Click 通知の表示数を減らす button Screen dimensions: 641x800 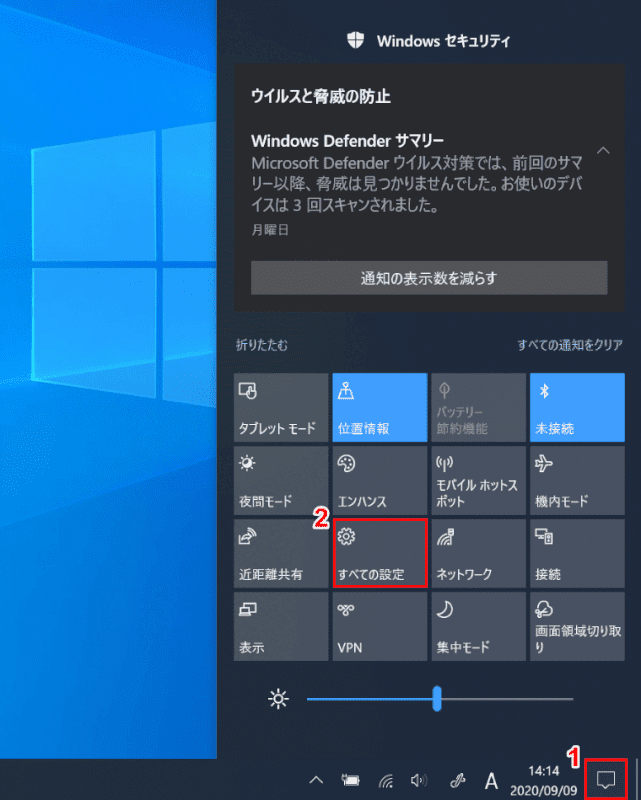429,278
